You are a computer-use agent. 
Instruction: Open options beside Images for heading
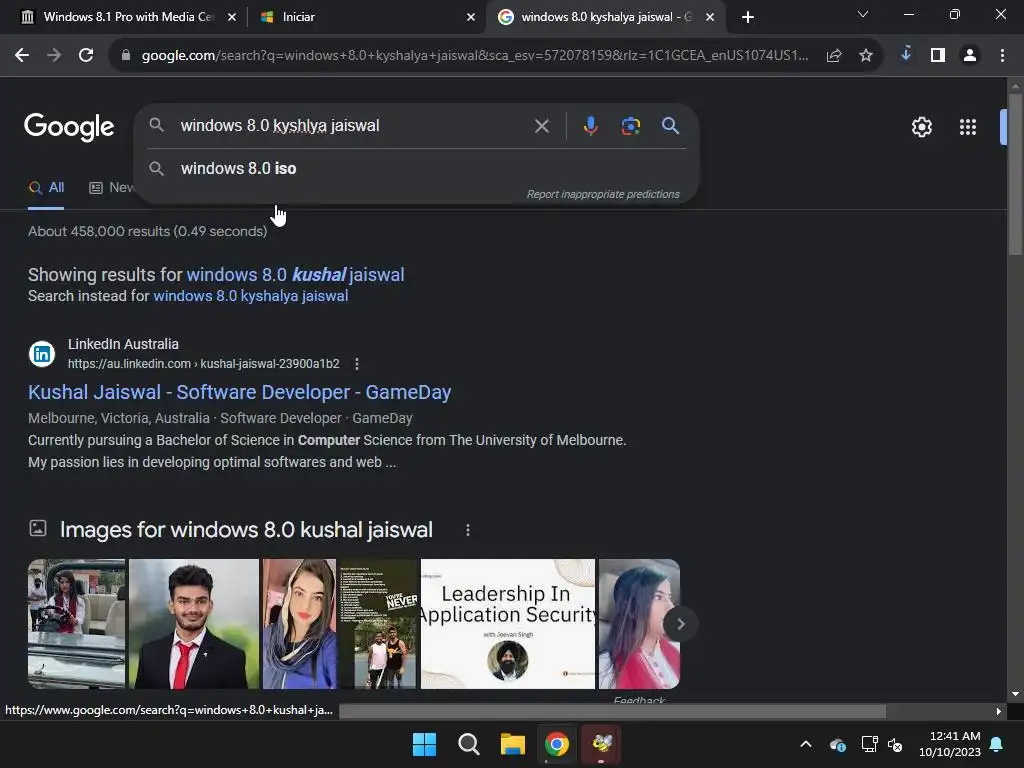click(468, 530)
